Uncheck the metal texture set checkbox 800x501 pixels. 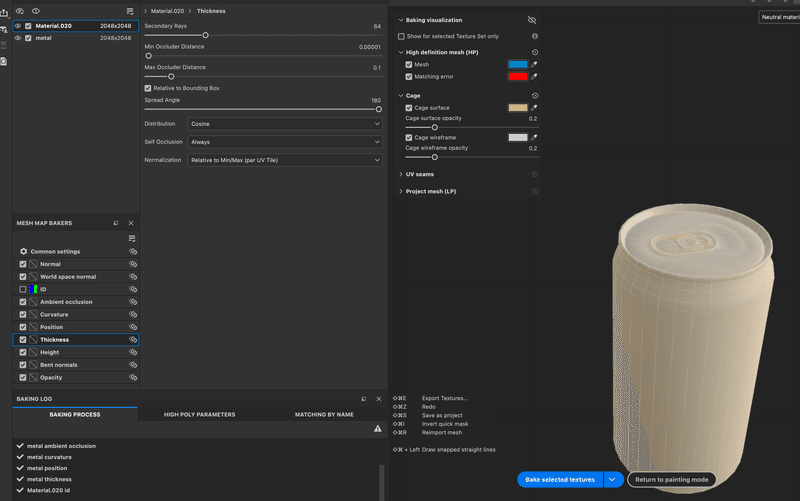29,38
